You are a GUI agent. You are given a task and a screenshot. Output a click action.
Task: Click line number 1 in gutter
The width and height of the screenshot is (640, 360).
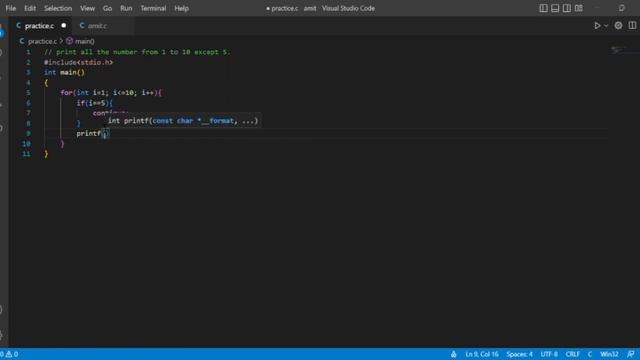28,52
